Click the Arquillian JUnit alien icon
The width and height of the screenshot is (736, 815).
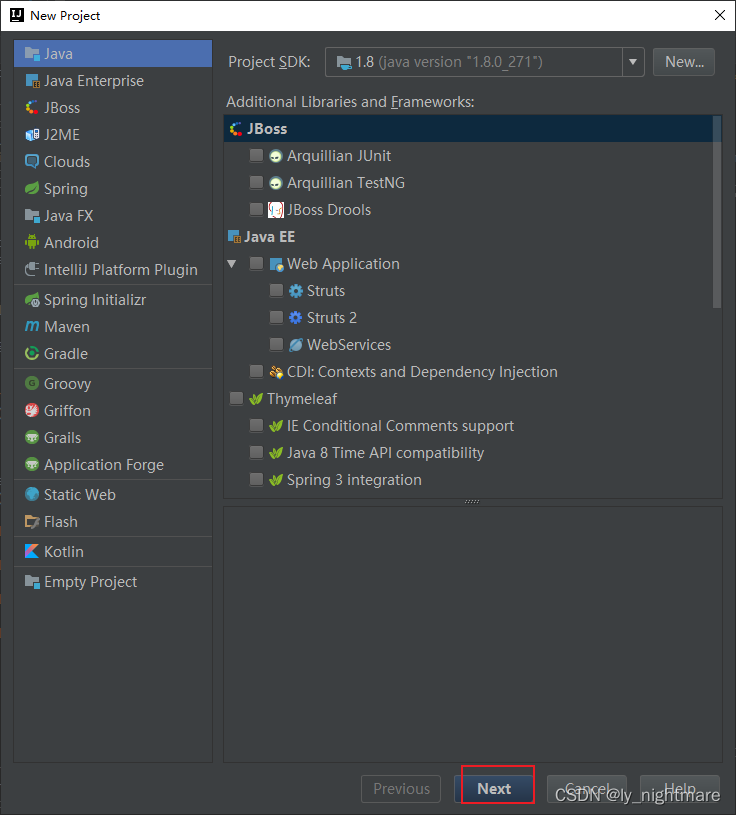point(275,156)
